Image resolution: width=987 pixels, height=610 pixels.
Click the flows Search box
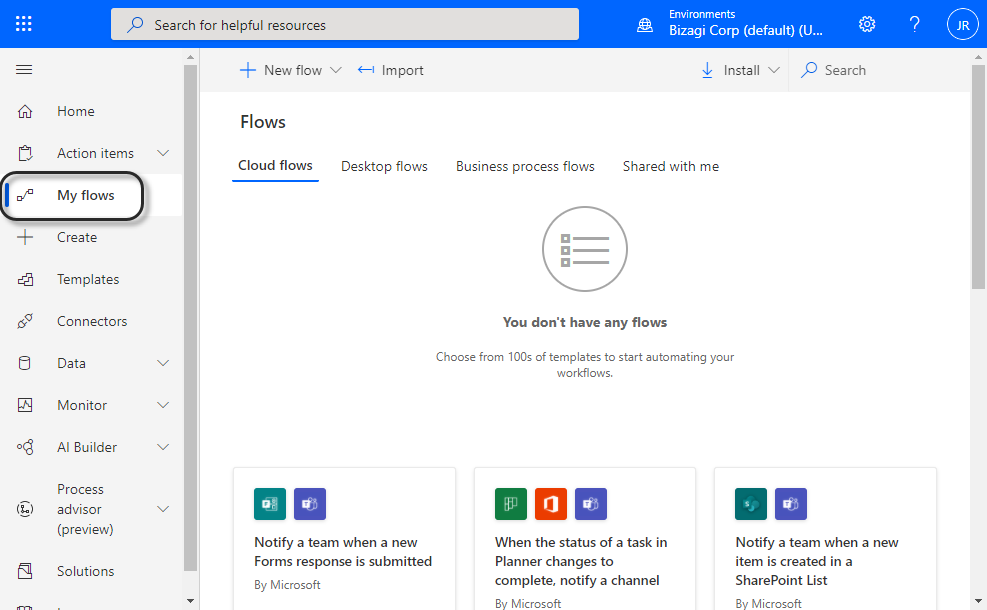(879, 71)
